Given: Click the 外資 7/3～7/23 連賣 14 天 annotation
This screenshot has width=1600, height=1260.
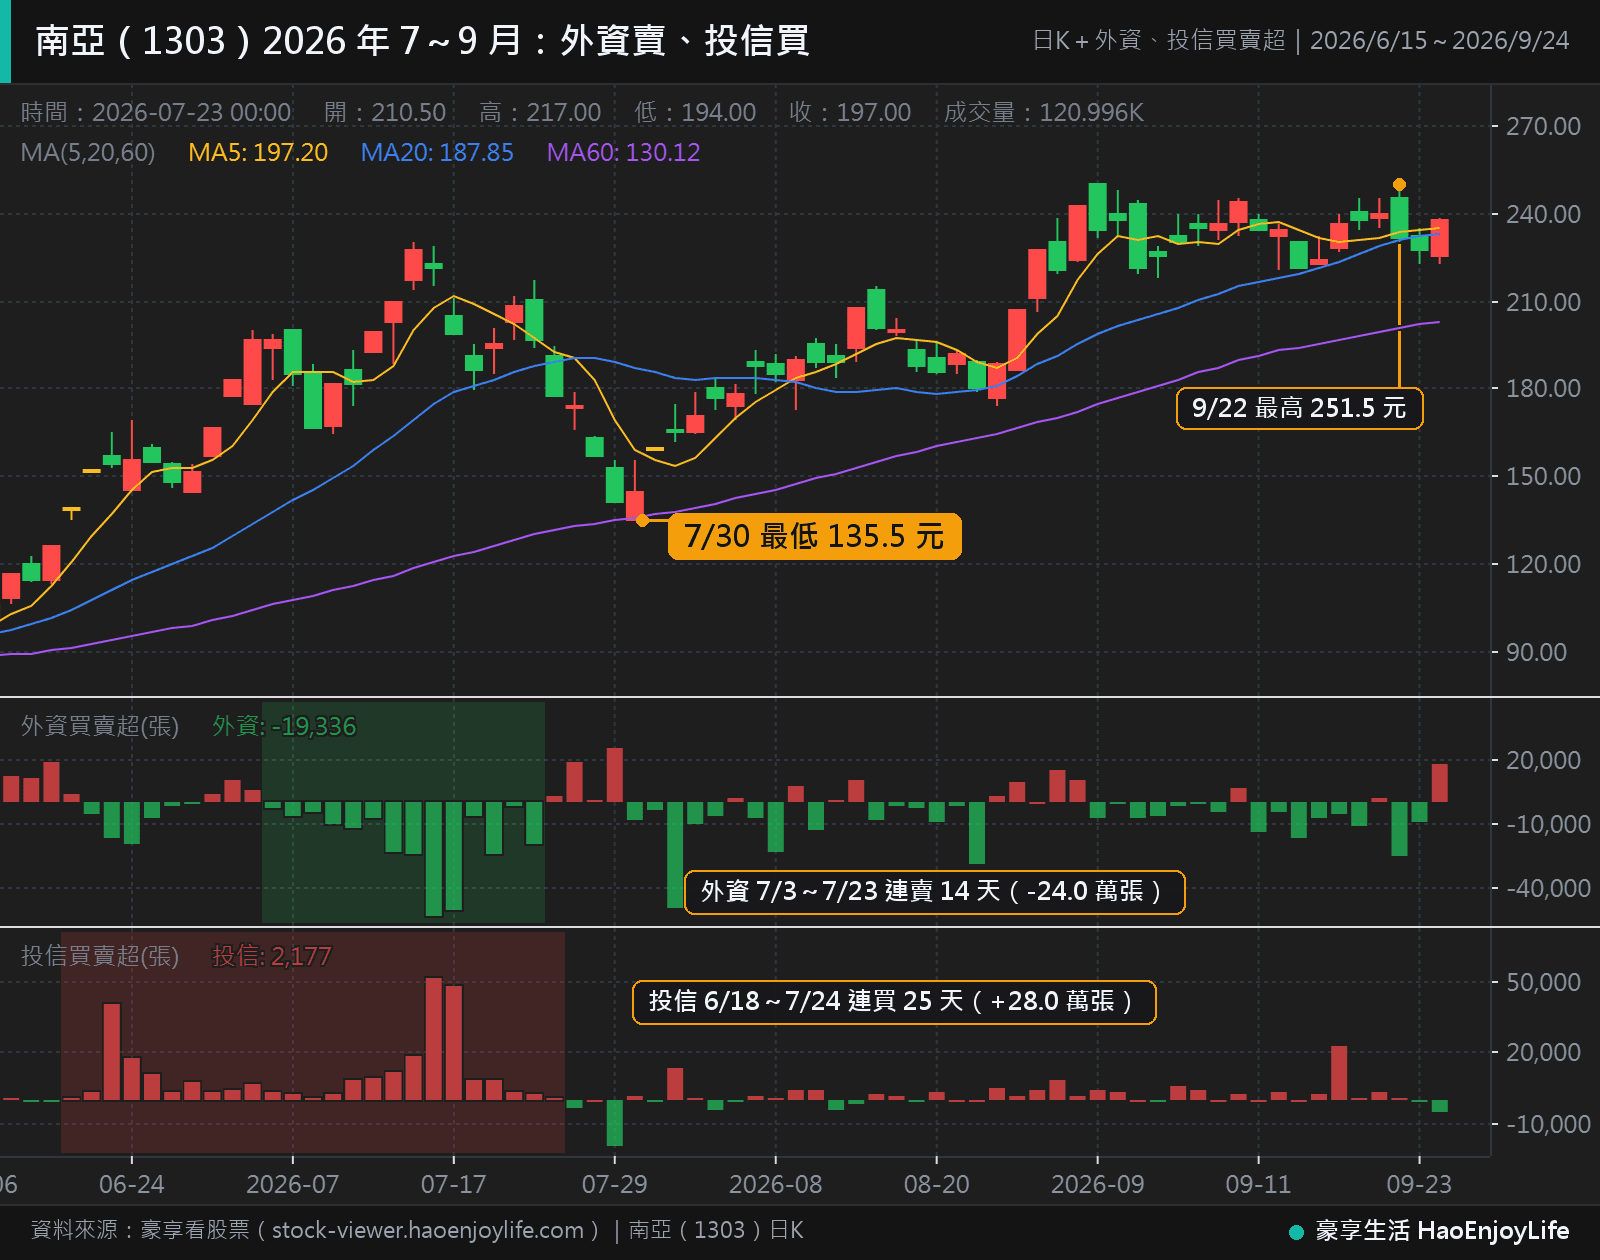Looking at the screenshot, I should 934,891.
